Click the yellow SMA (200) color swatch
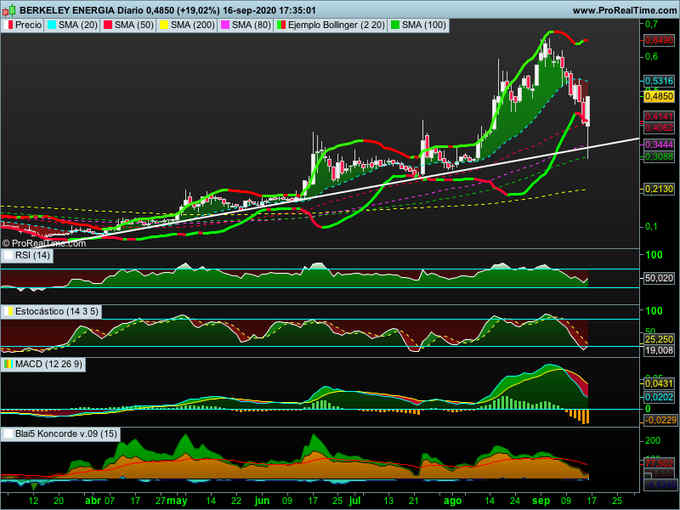This screenshot has width=680, height=510. pos(163,25)
